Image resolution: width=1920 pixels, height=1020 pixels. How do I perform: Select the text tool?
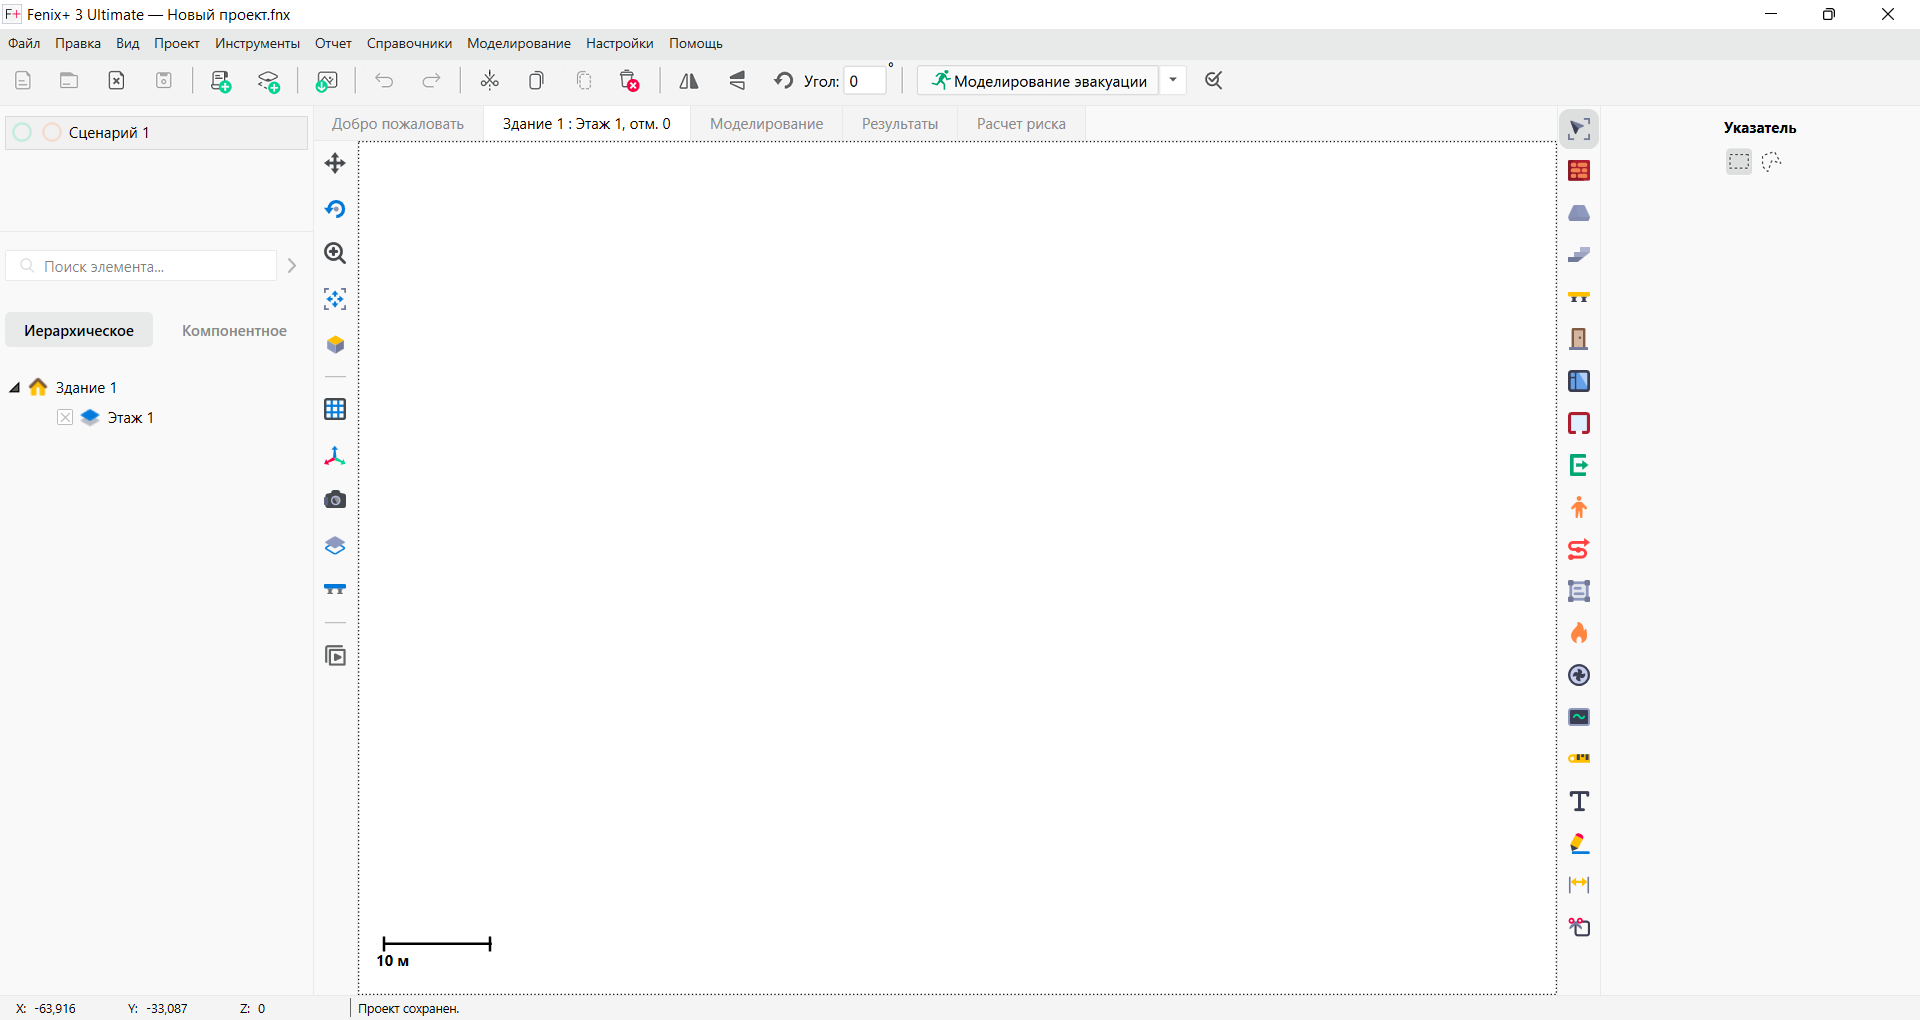tap(1579, 801)
